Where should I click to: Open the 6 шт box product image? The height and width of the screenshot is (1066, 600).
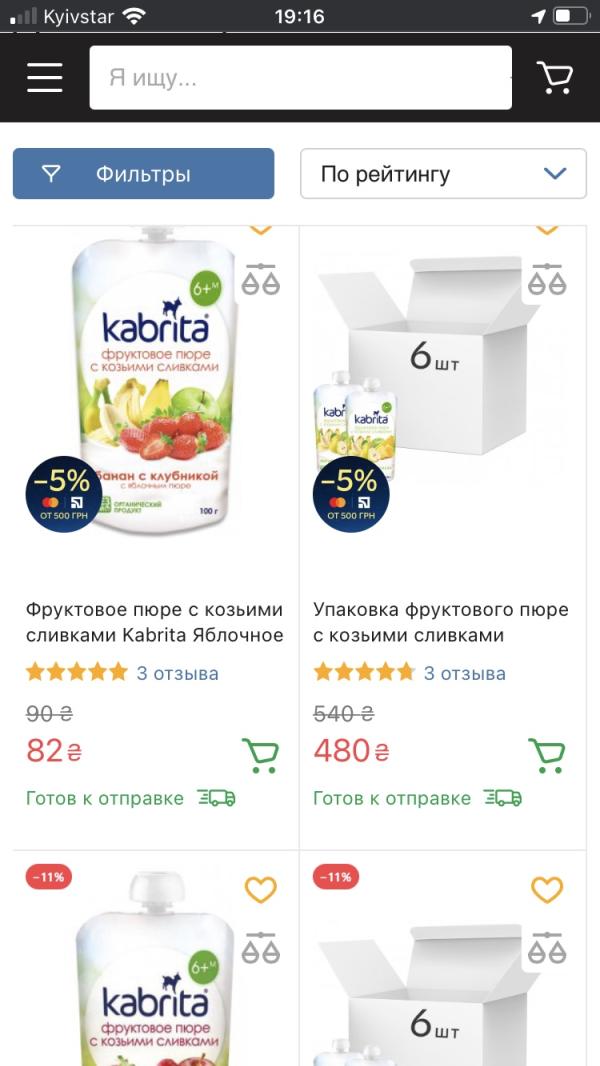[x=428, y=367]
